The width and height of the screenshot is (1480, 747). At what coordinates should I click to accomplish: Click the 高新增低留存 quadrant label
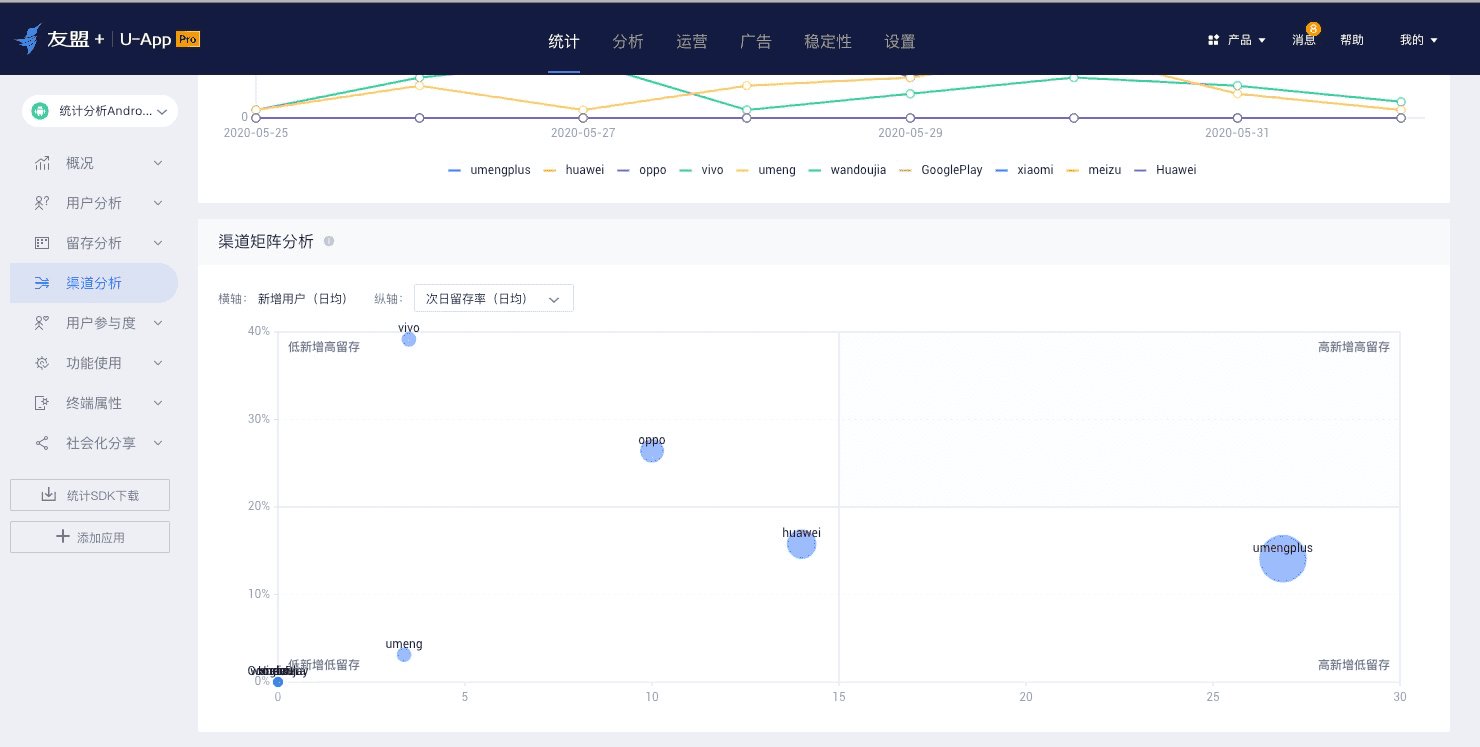click(x=1354, y=665)
